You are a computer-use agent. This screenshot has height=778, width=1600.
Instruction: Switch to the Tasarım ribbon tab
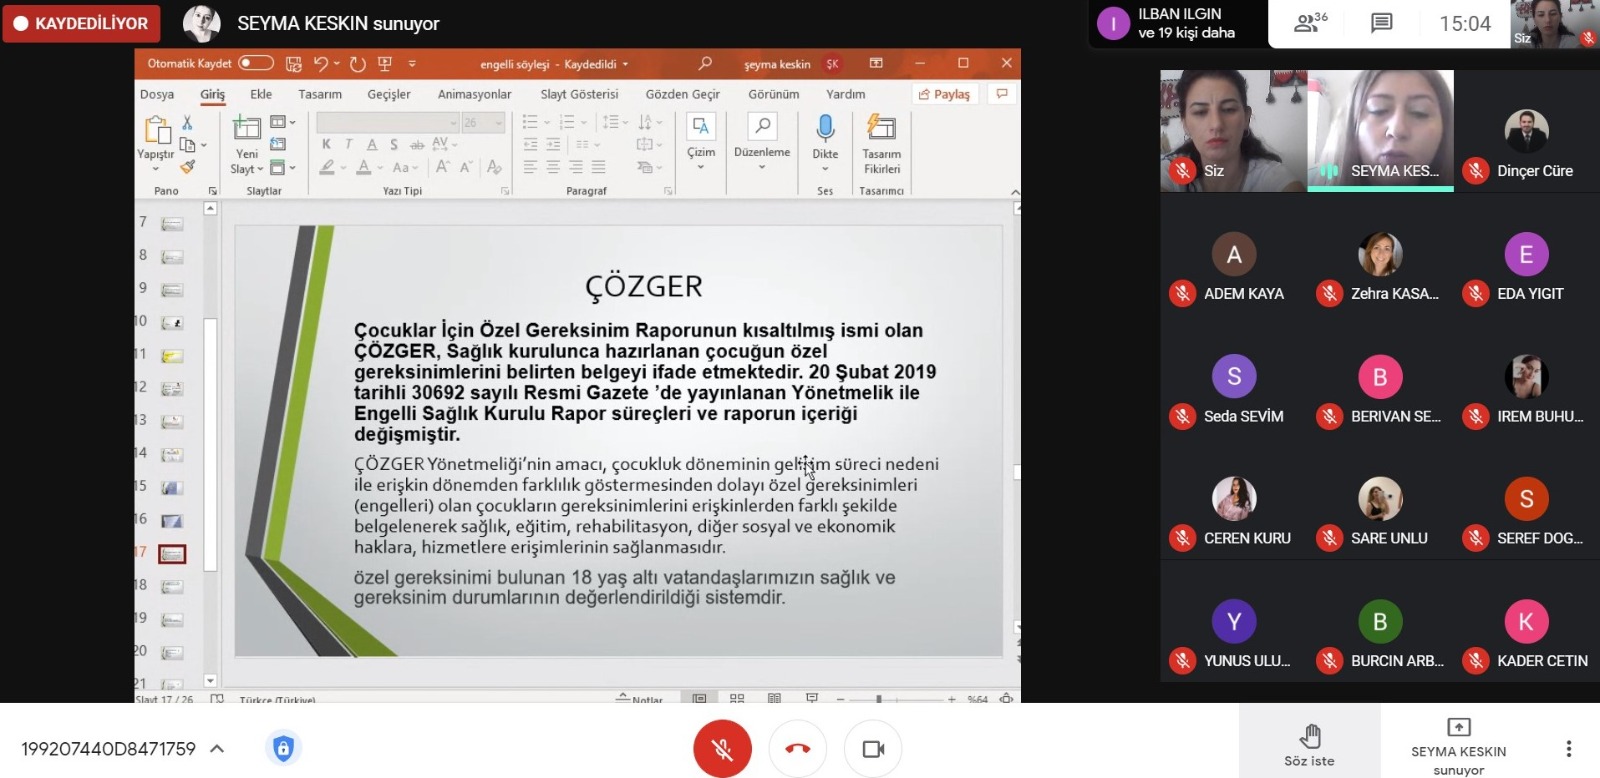(x=320, y=94)
